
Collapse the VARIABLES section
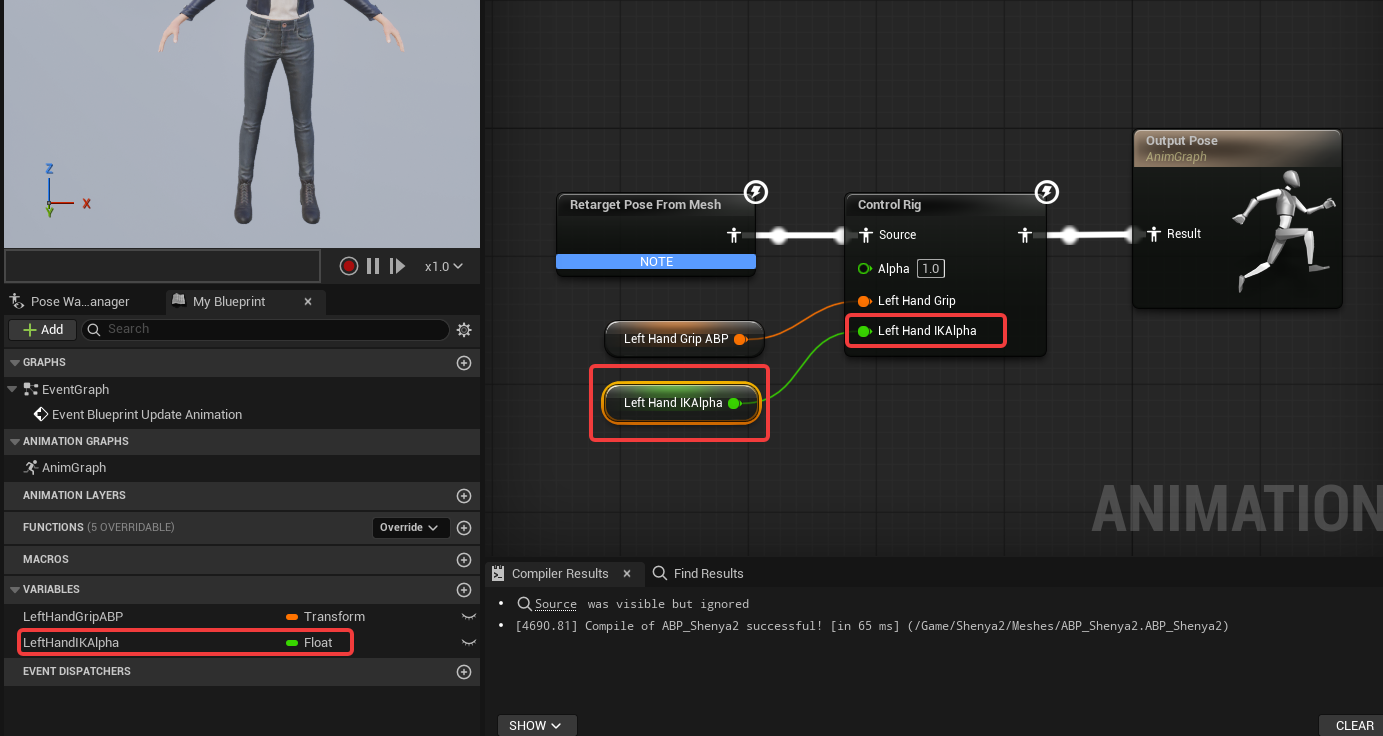pyautogui.click(x=13, y=589)
